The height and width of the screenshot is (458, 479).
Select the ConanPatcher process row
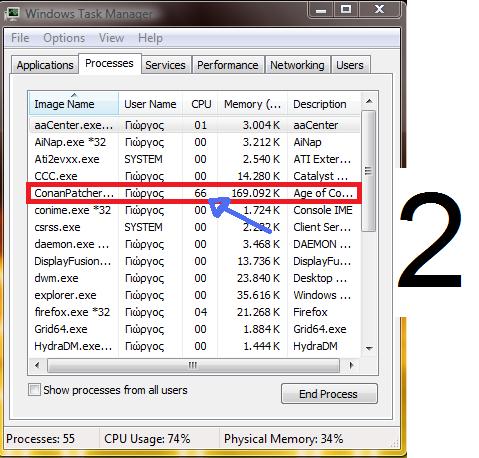point(193,193)
